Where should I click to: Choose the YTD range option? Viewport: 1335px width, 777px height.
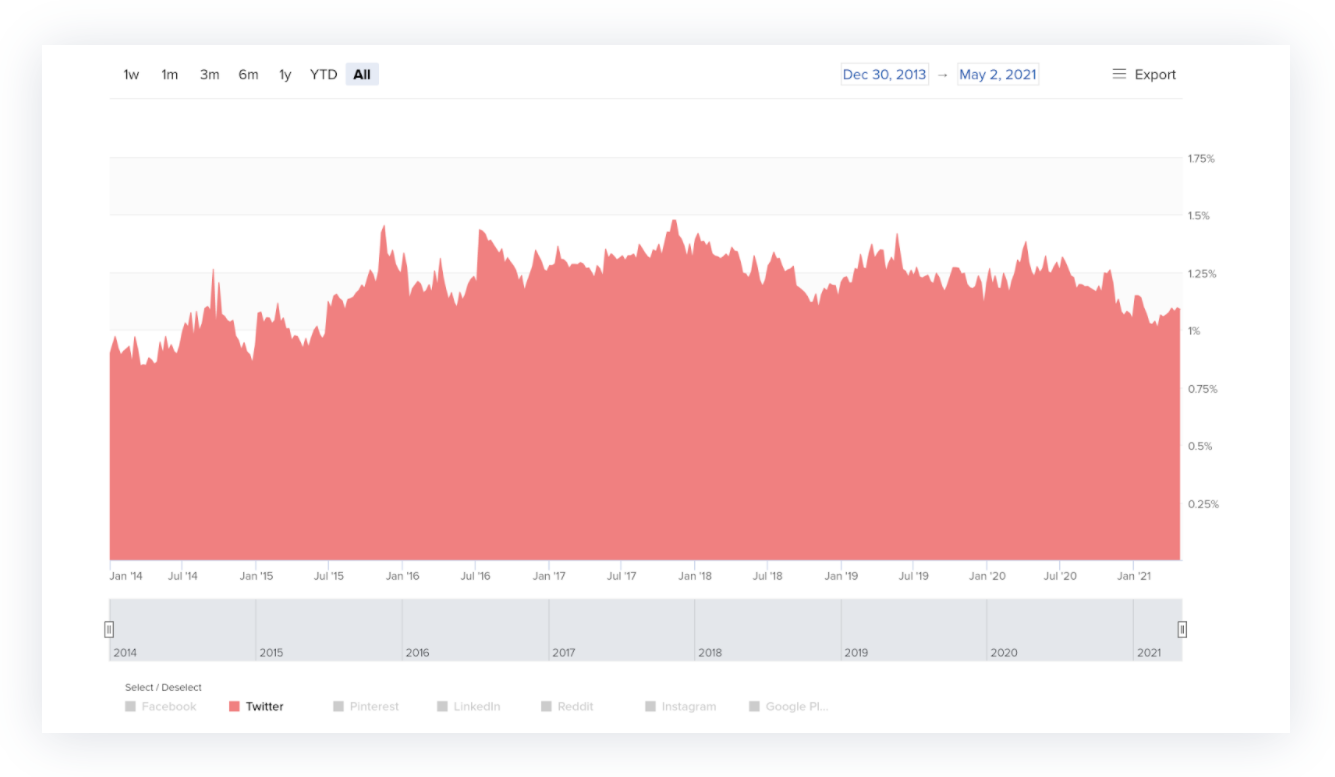click(x=323, y=75)
